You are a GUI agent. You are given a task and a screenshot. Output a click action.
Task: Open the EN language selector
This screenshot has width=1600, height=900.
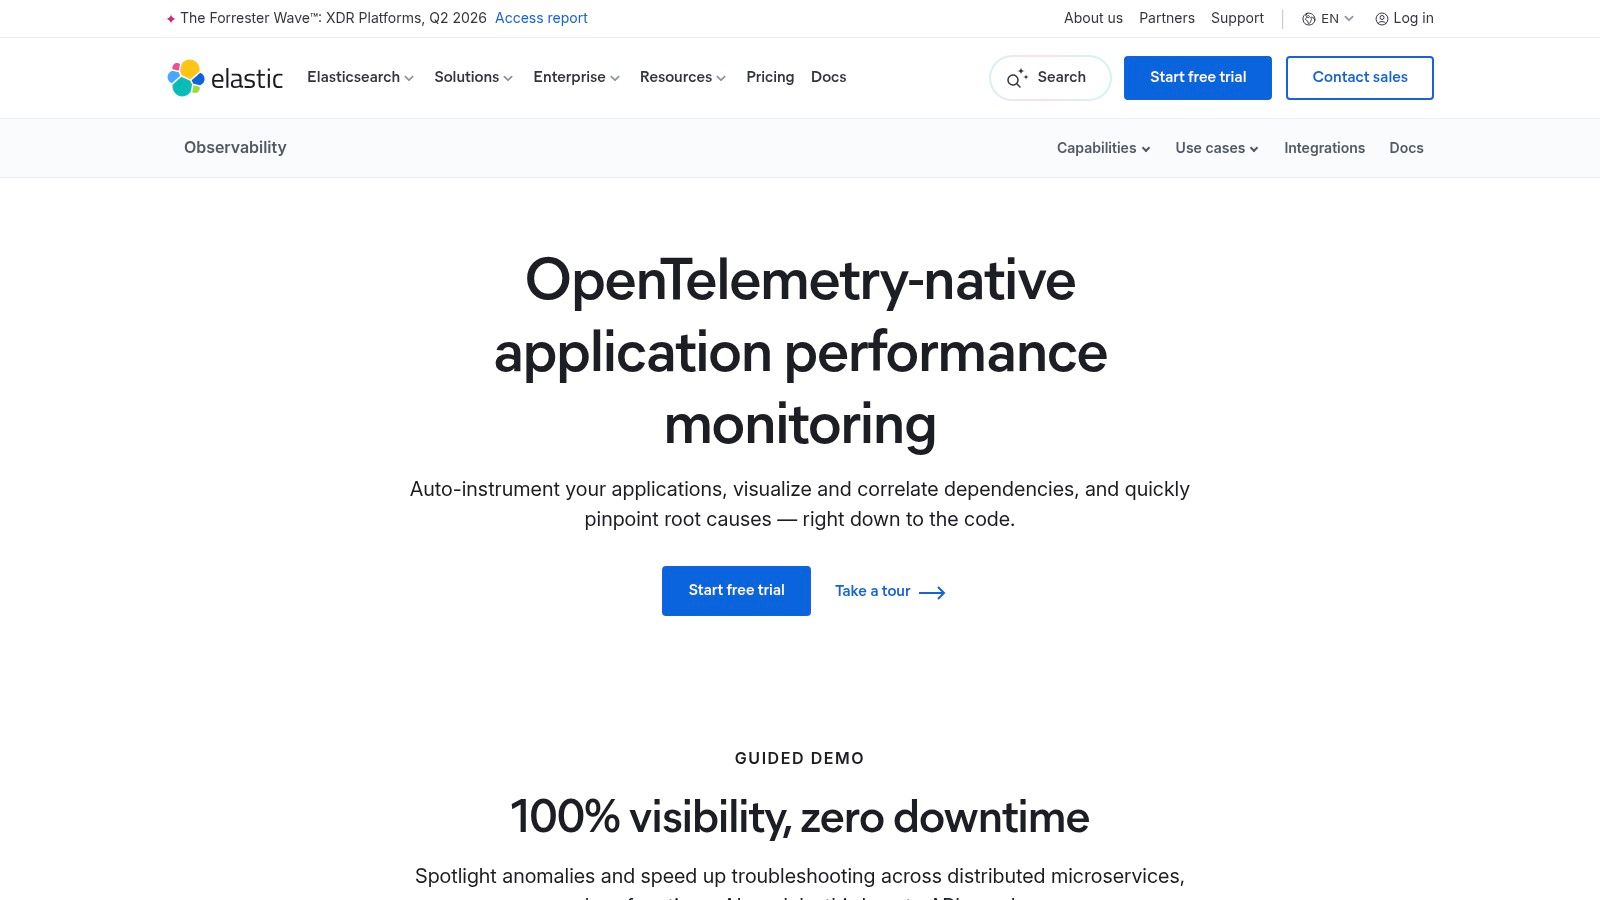(x=1328, y=19)
